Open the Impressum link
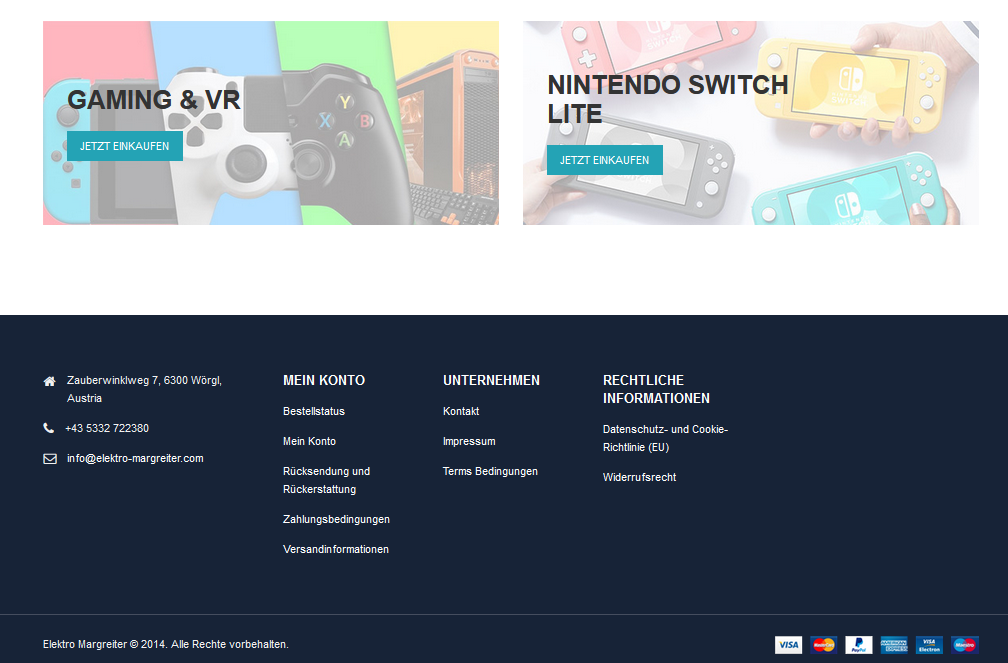1008x663 pixels. 469,441
